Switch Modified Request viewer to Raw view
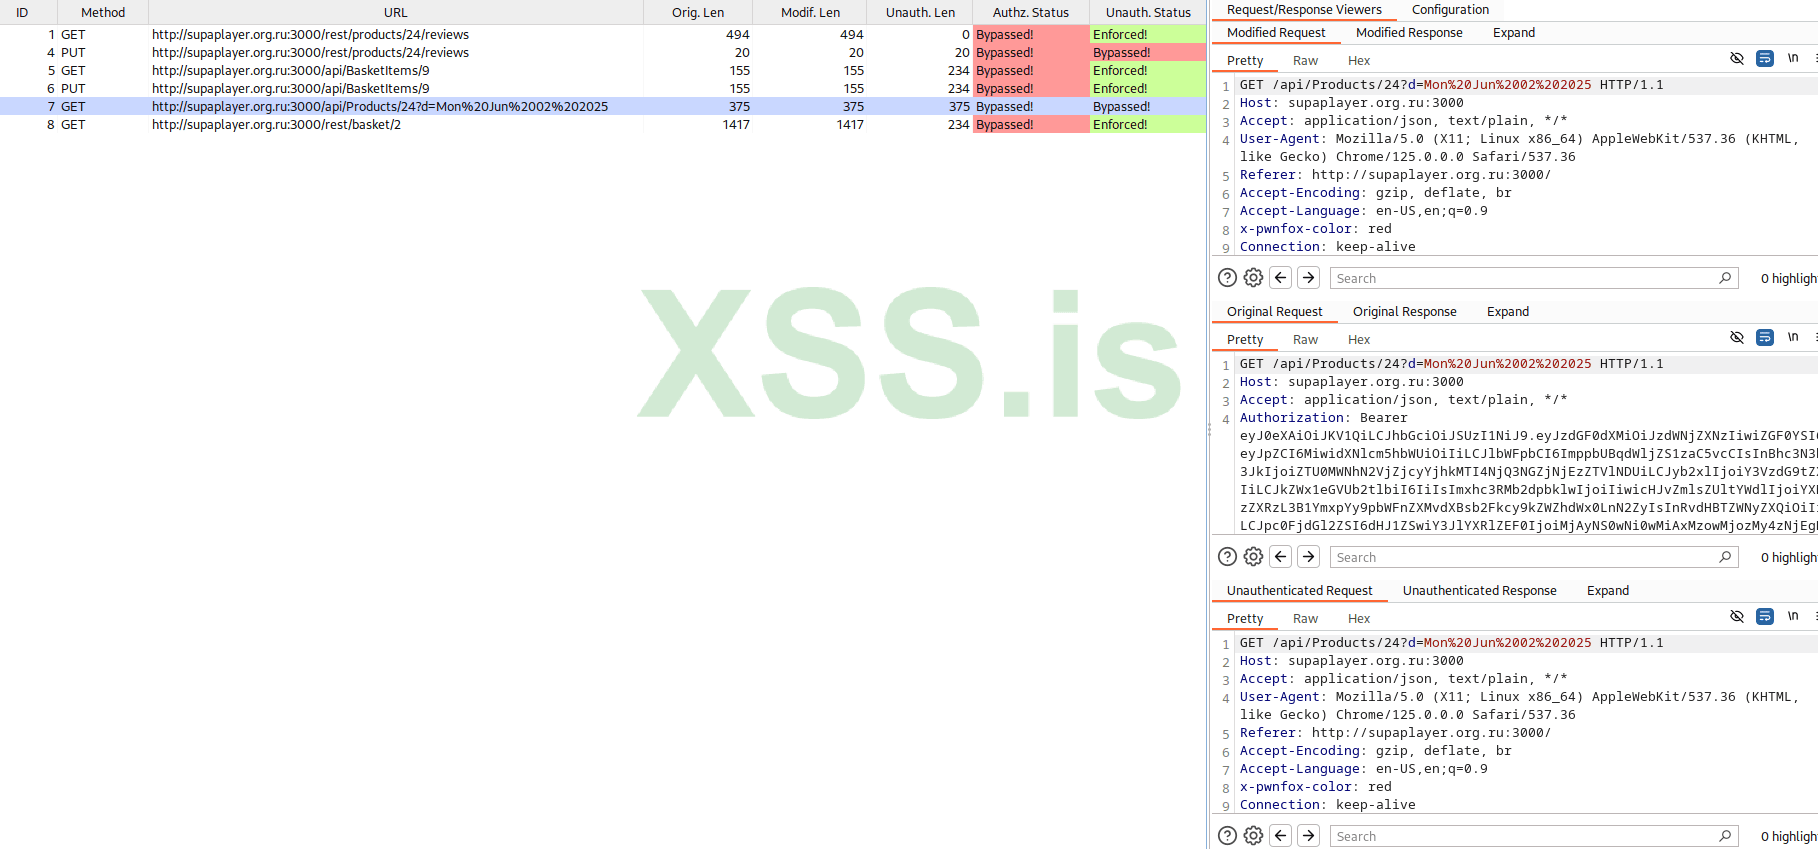 pyautogui.click(x=1305, y=61)
